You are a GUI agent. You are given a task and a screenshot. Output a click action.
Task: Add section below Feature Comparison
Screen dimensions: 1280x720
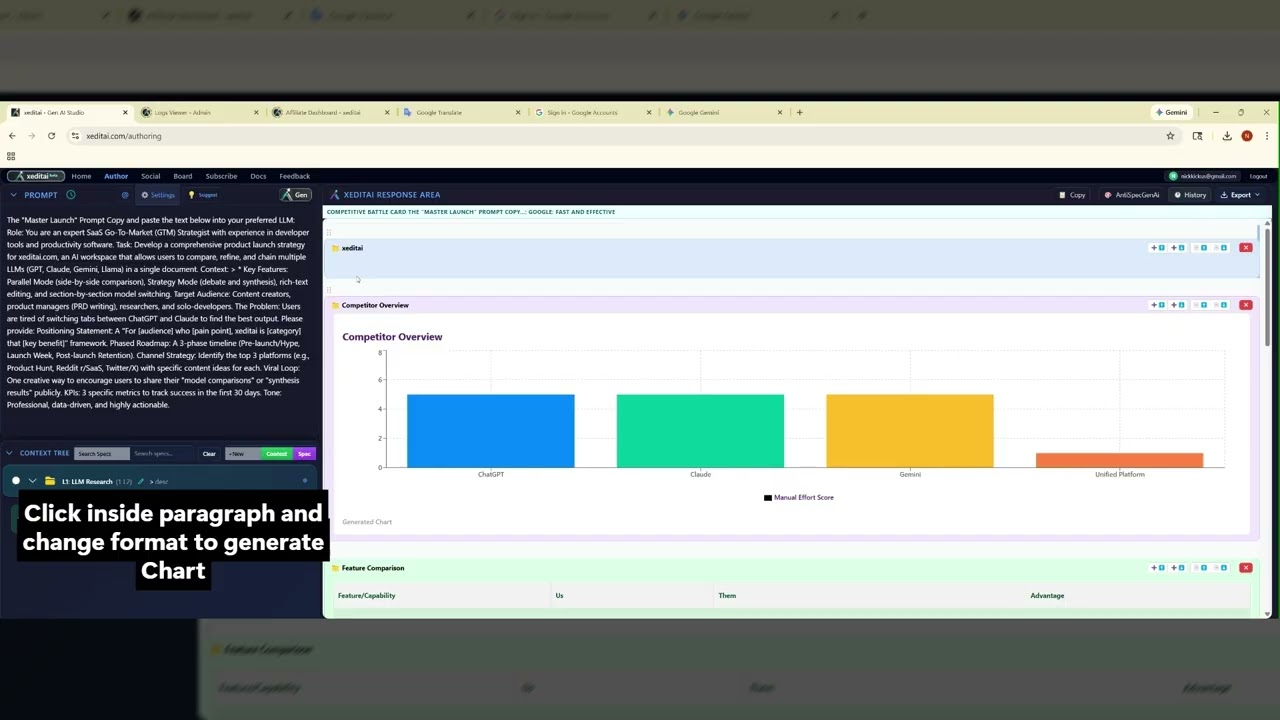point(1177,568)
